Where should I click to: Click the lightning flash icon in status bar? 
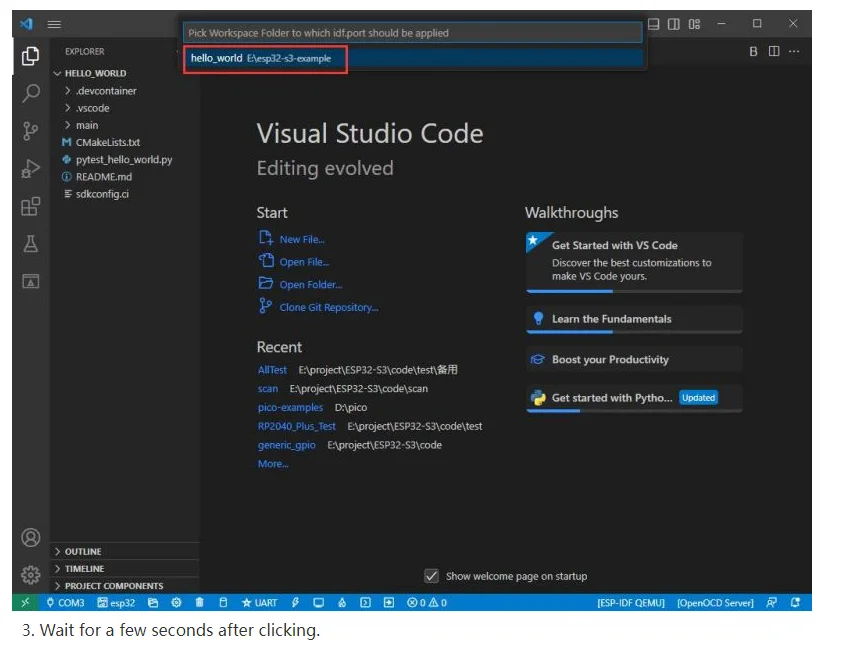(296, 603)
